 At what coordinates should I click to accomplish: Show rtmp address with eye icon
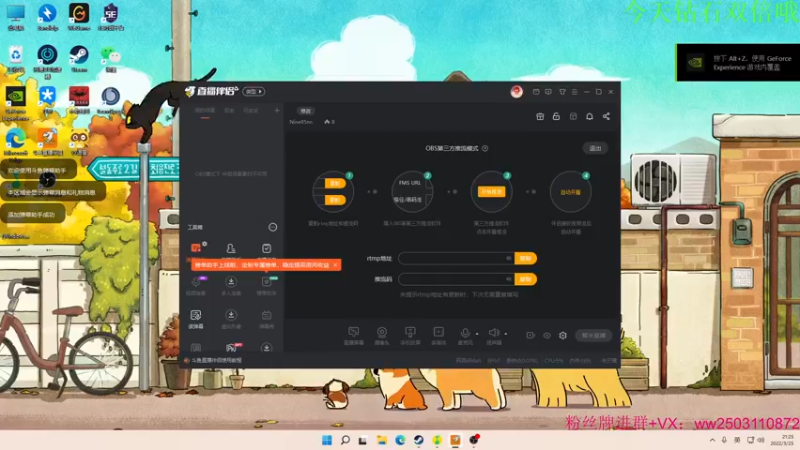coord(509,258)
